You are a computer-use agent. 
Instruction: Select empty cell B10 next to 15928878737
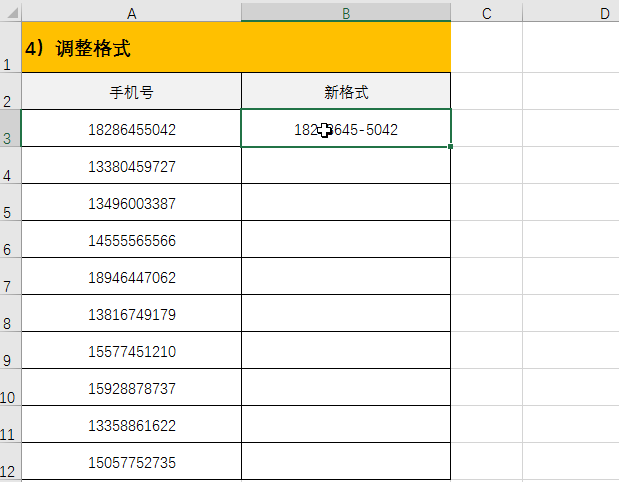[x=346, y=387]
